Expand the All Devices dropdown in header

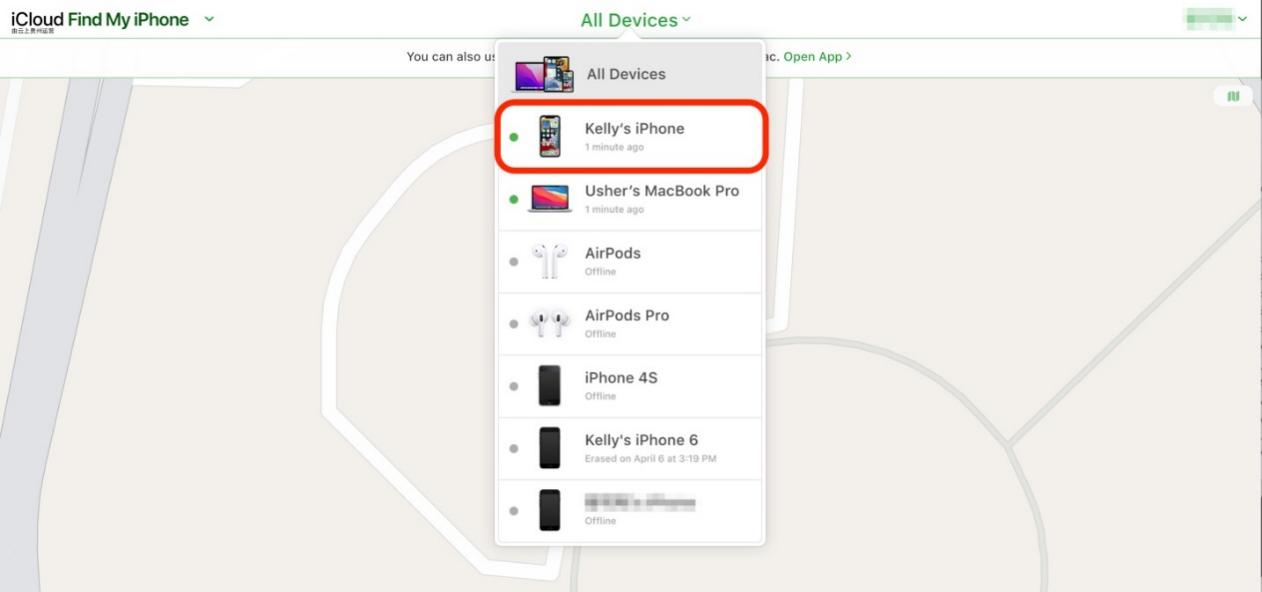click(635, 20)
